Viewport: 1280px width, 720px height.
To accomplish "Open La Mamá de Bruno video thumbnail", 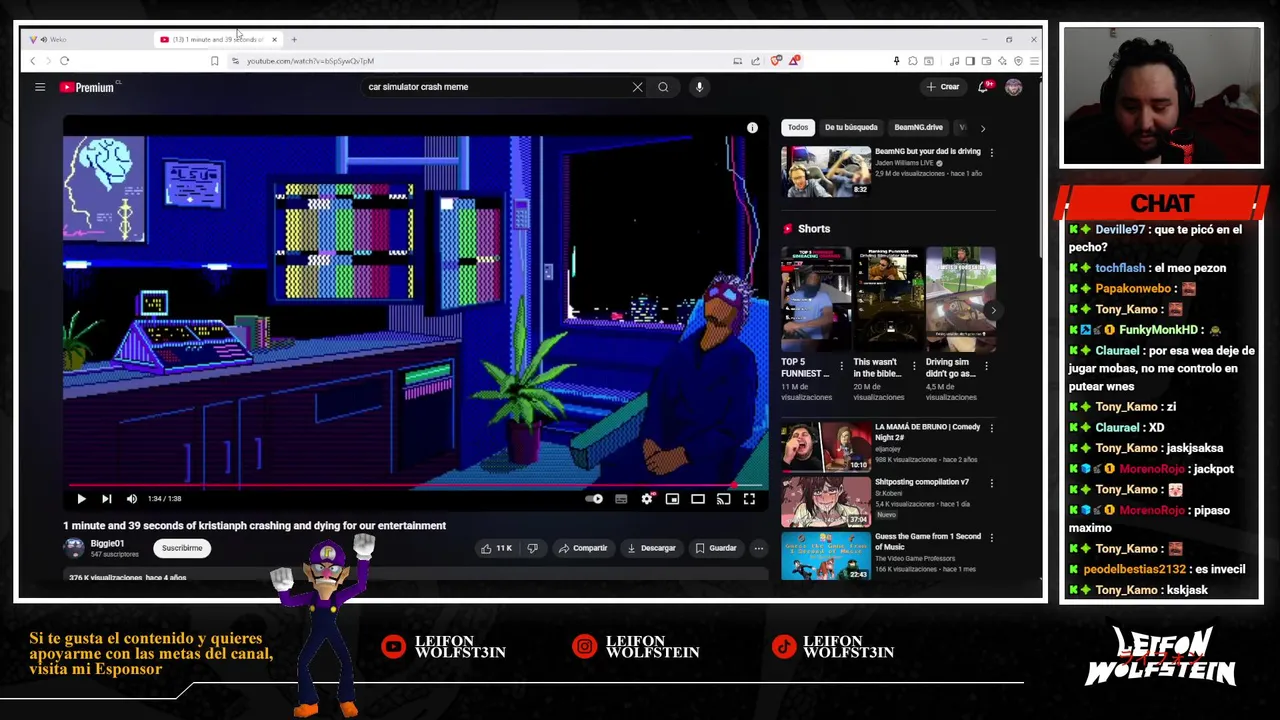I will (x=826, y=446).
